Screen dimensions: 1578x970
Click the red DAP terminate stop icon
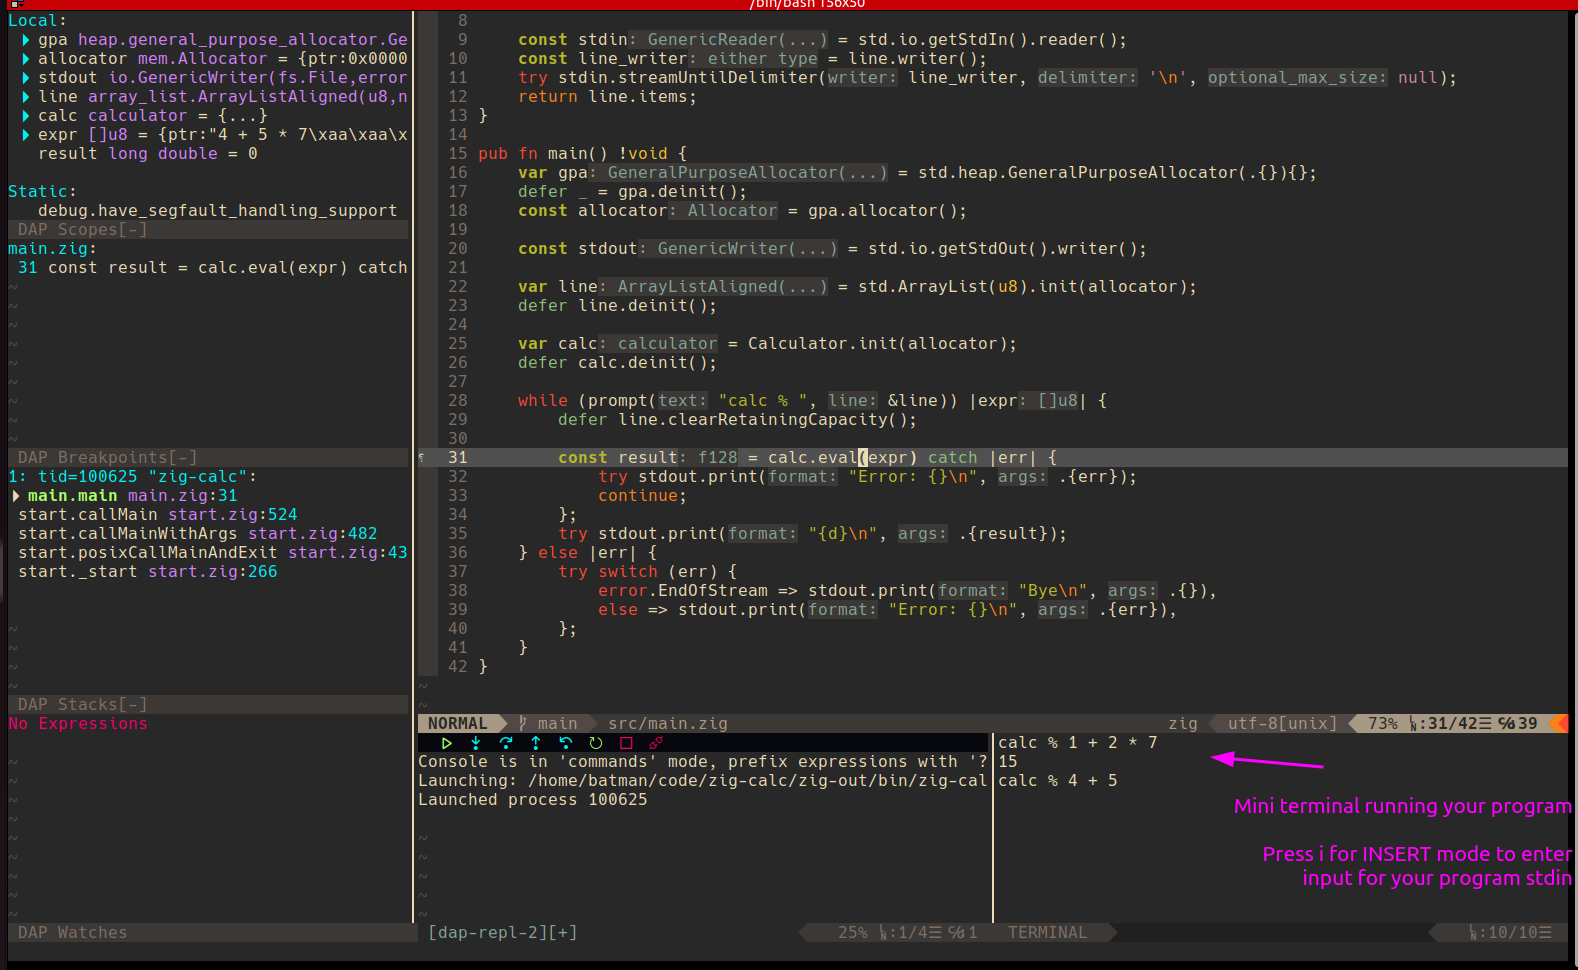point(626,743)
